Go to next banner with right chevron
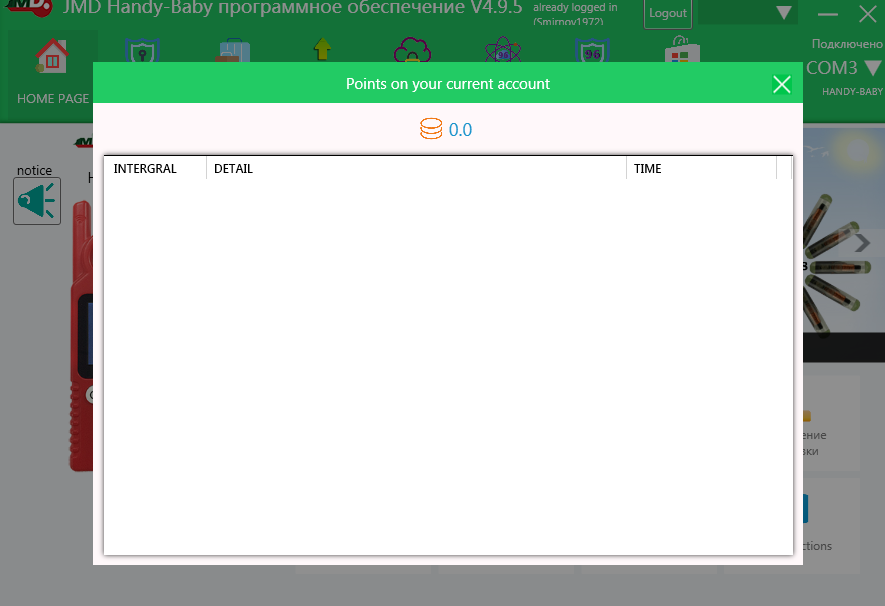The height and width of the screenshot is (606, 885). 862,243
